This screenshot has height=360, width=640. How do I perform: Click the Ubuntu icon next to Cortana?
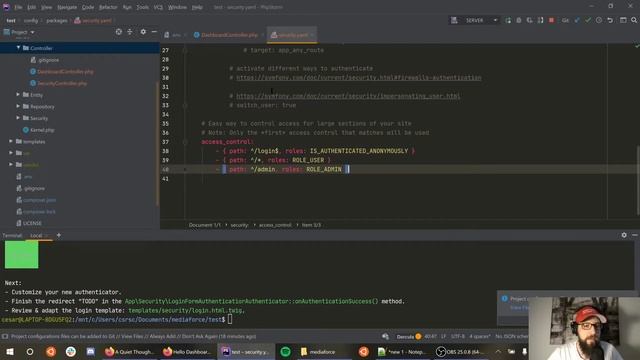click(51, 351)
